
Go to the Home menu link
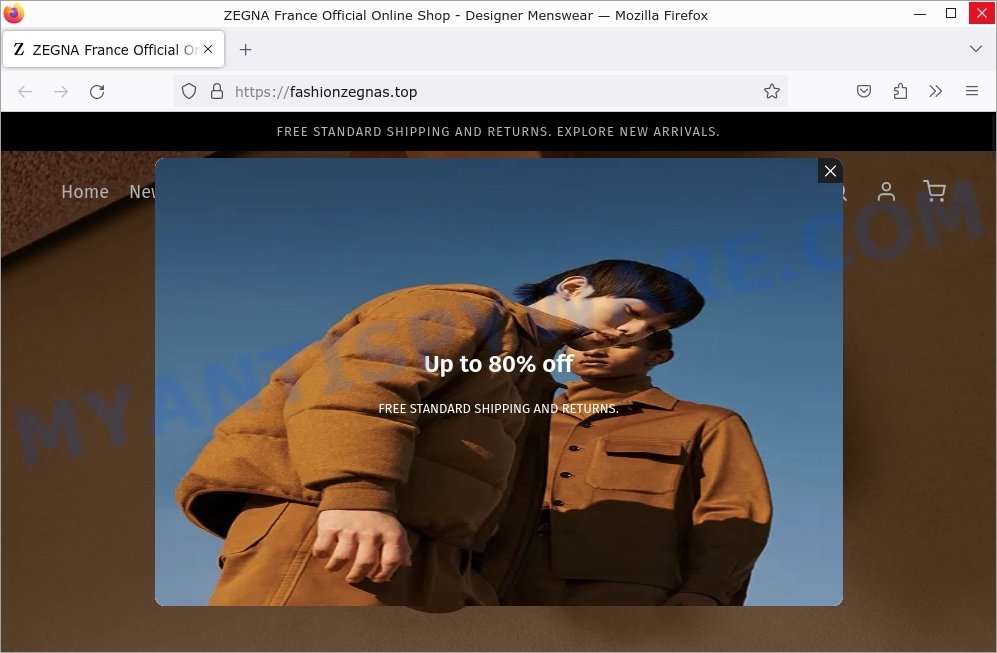pyautogui.click(x=85, y=191)
